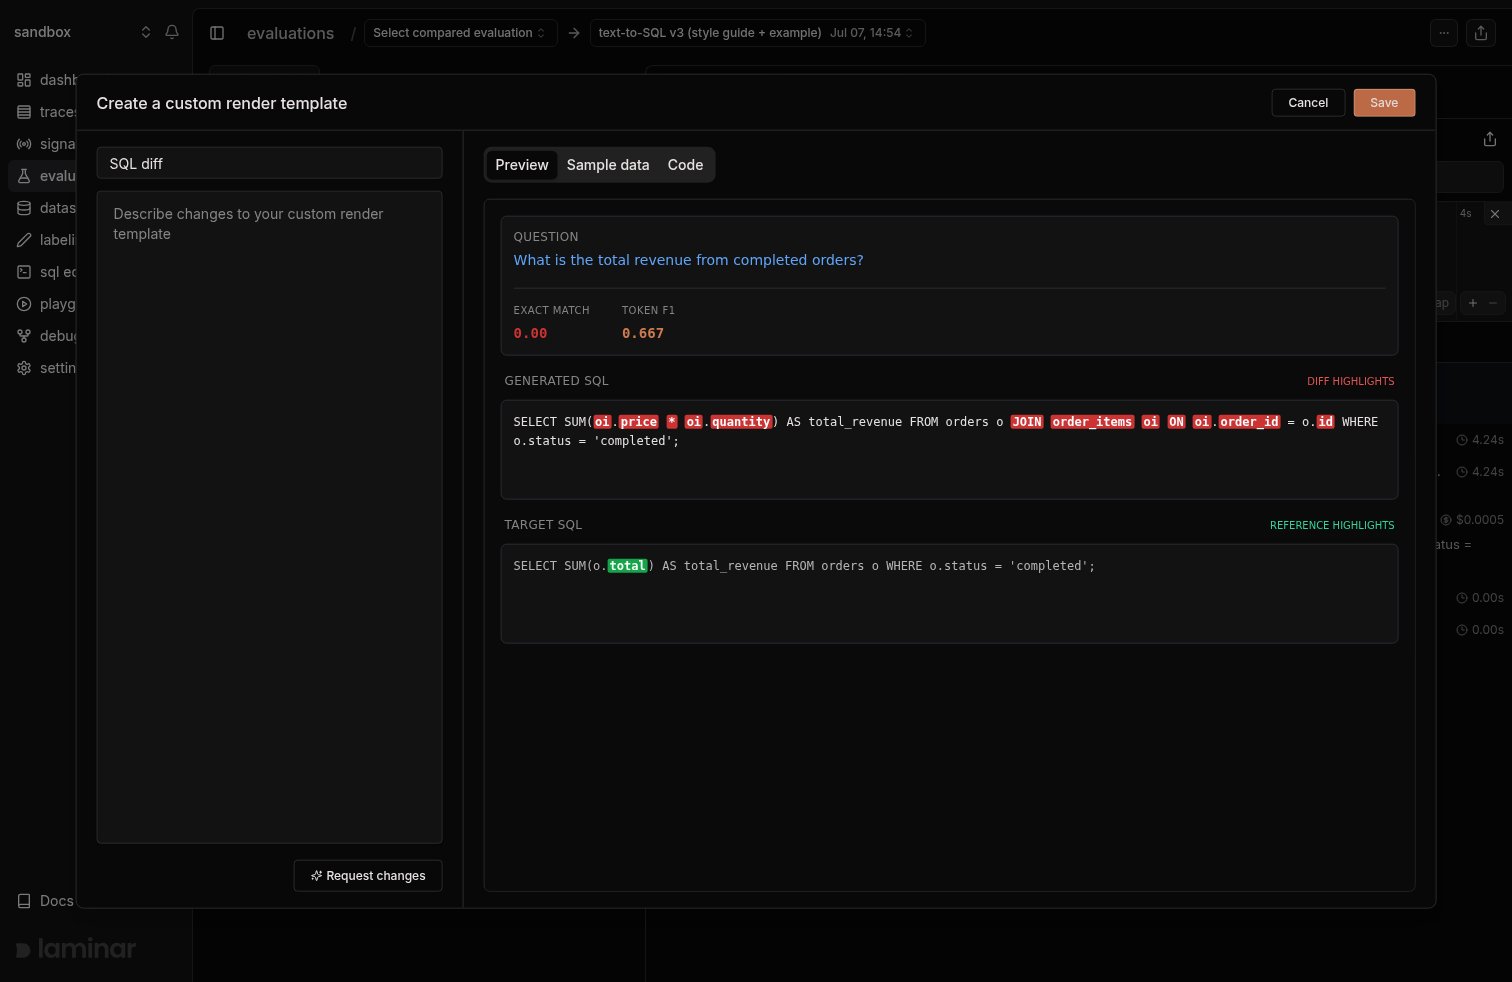1512x982 pixels.
Task: Click the laminar logo
Action: tap(76, 948)
